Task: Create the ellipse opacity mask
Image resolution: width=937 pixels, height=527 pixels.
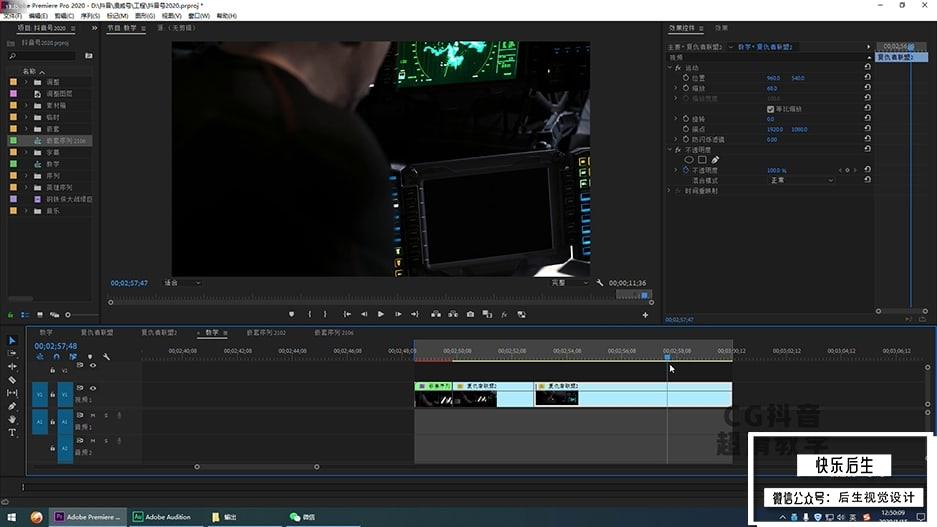Action: 688,160
